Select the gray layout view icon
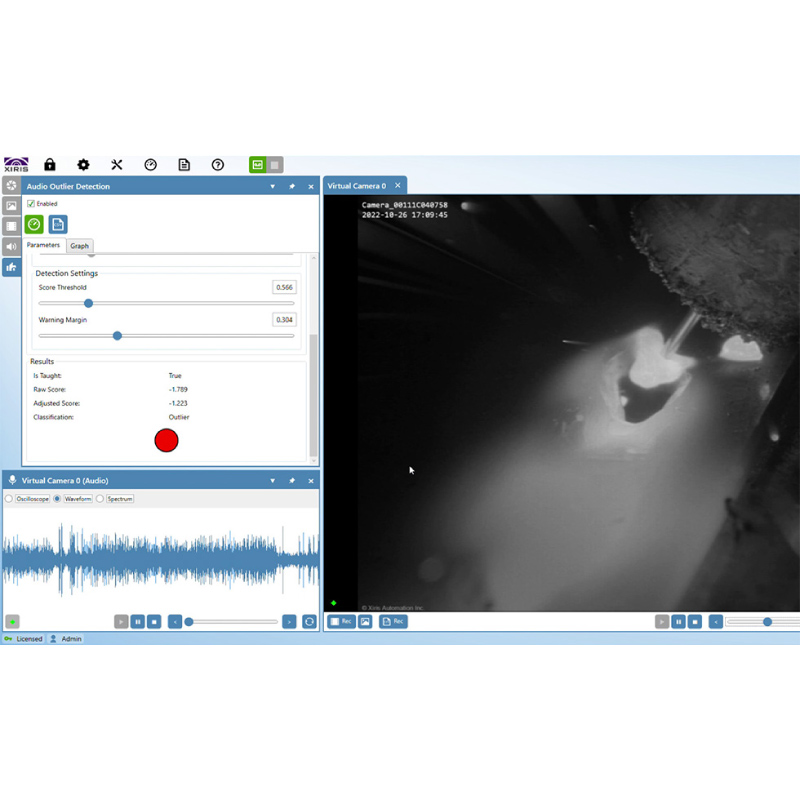This screenshot has width=800, height=800. pyautogui.click(x=274, y=164)
